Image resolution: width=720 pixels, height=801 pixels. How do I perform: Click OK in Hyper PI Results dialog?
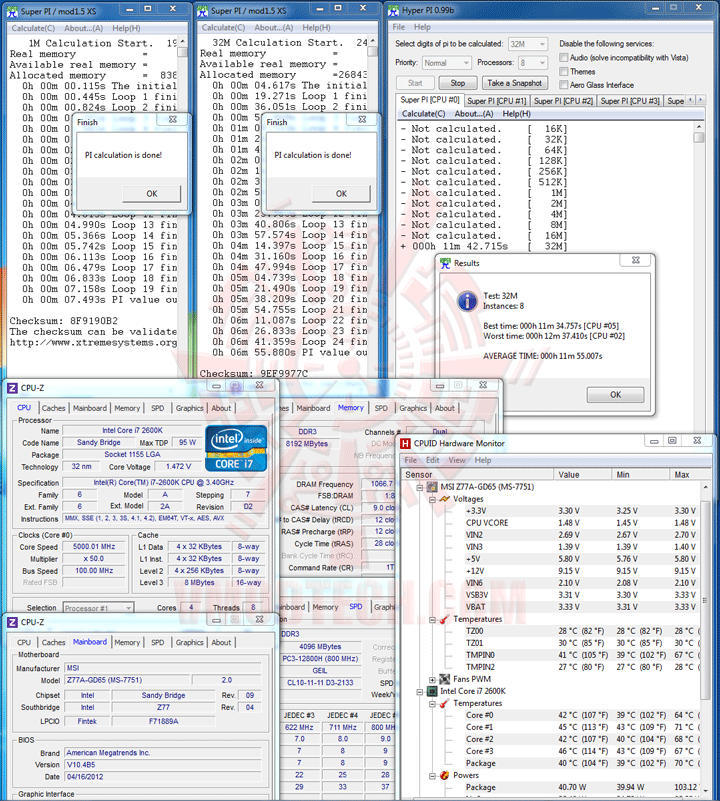[x=615, y=394]
